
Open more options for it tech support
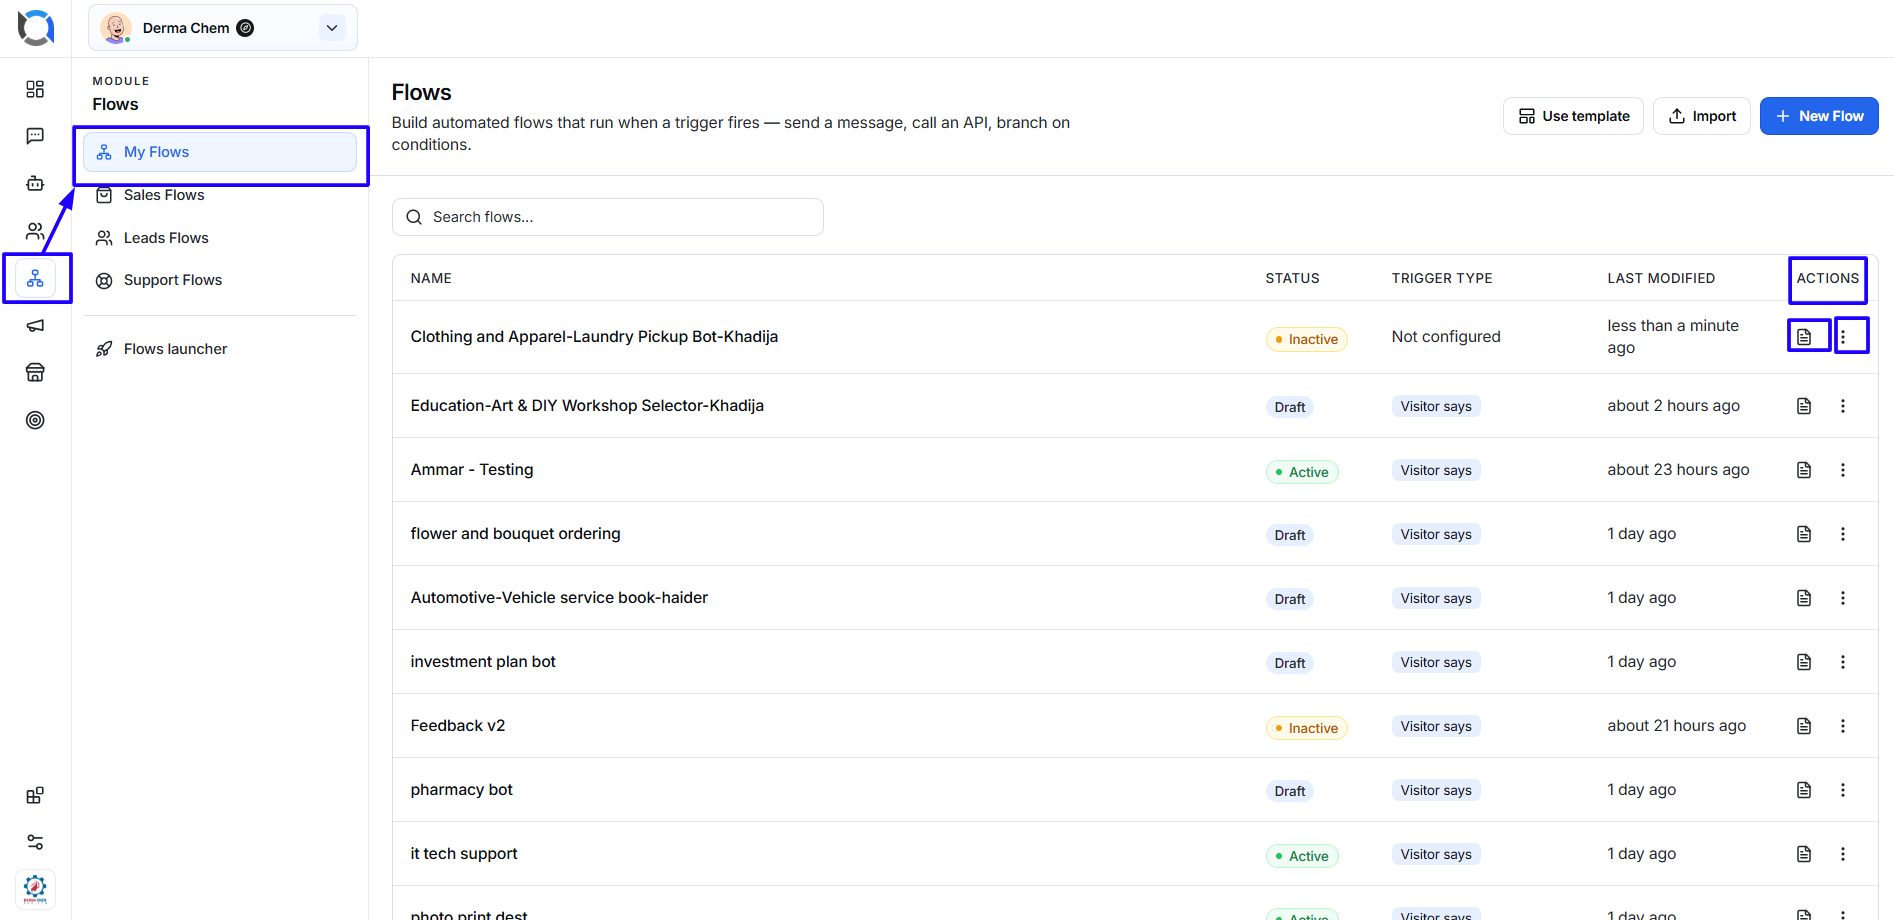click(x=1843, y=854)
